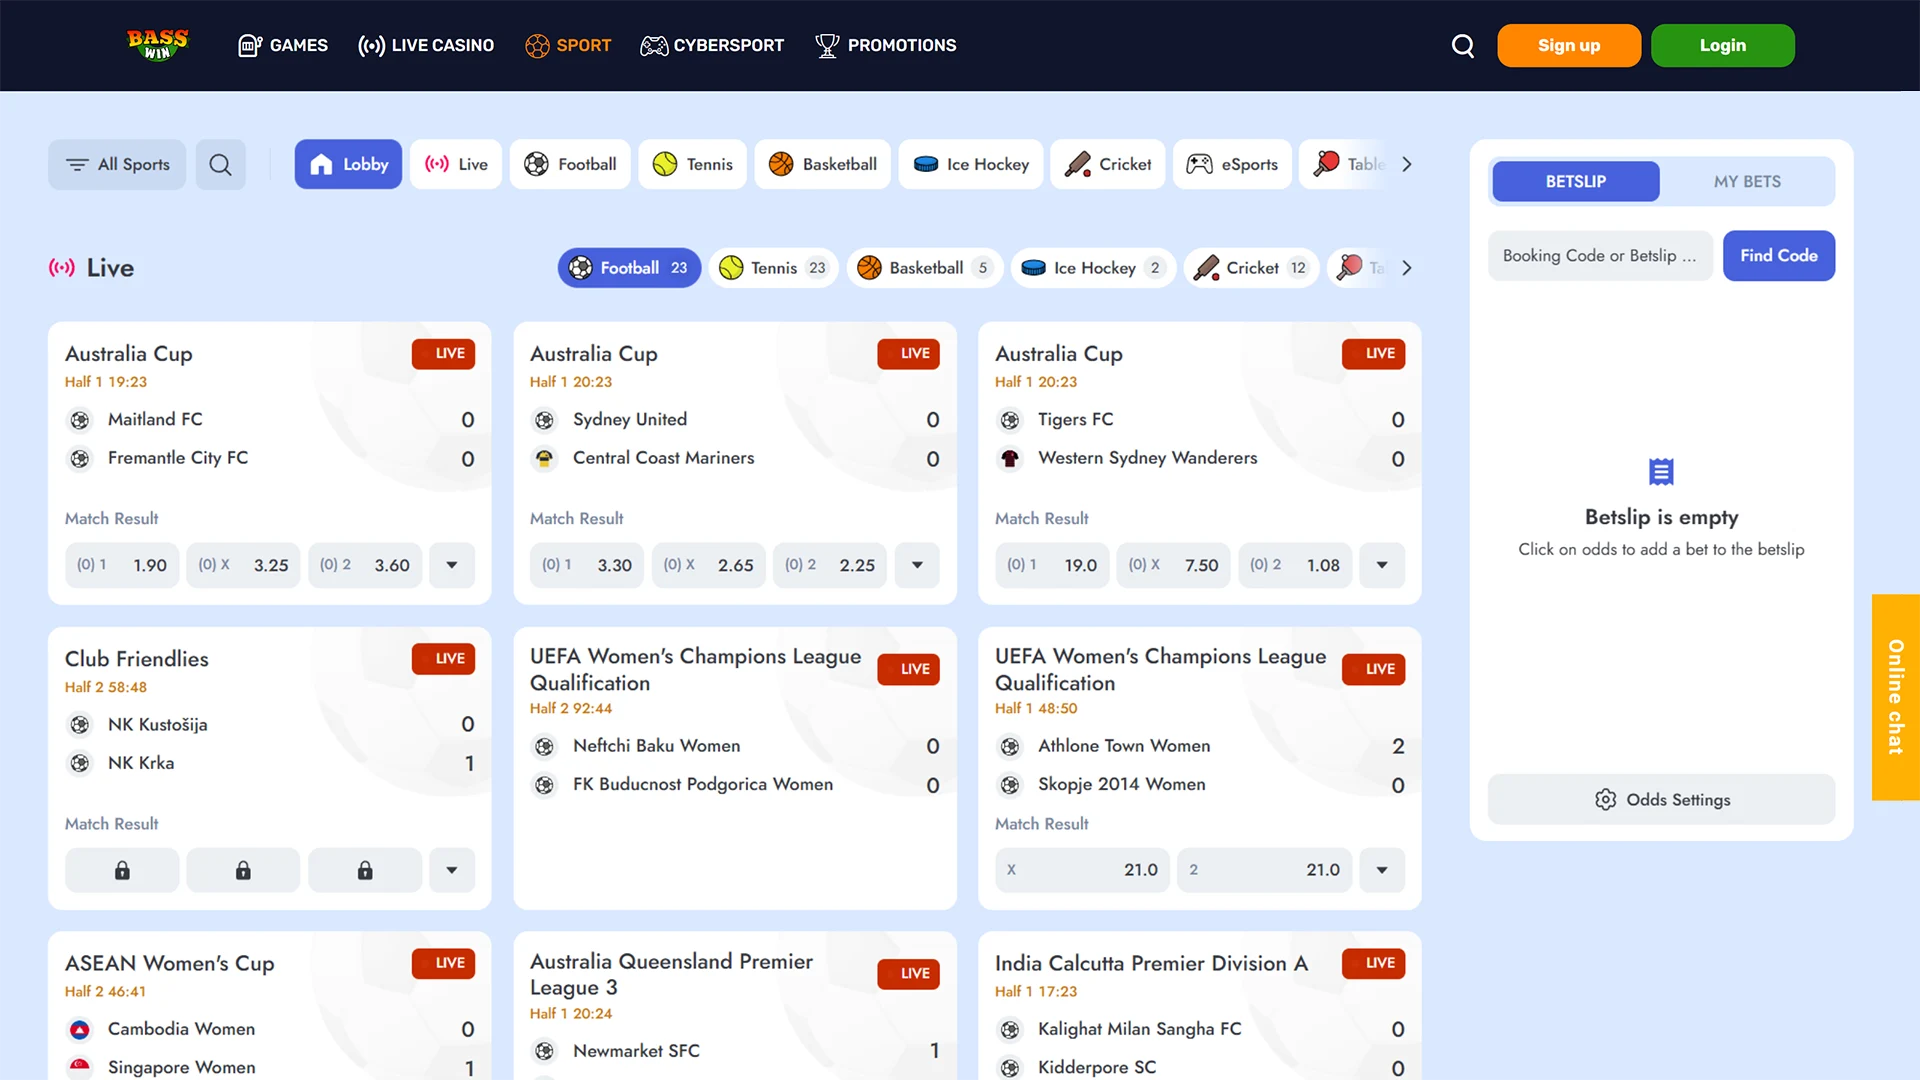
Task: Click the Bass Win logo
Action: (x=157, y=45)
